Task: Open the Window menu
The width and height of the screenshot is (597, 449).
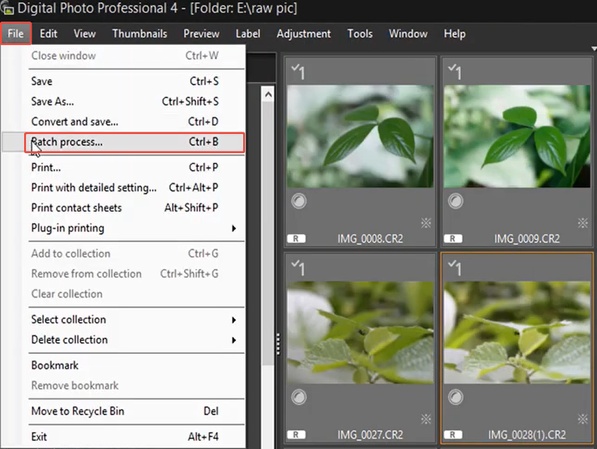Action: tap(408, 34)
